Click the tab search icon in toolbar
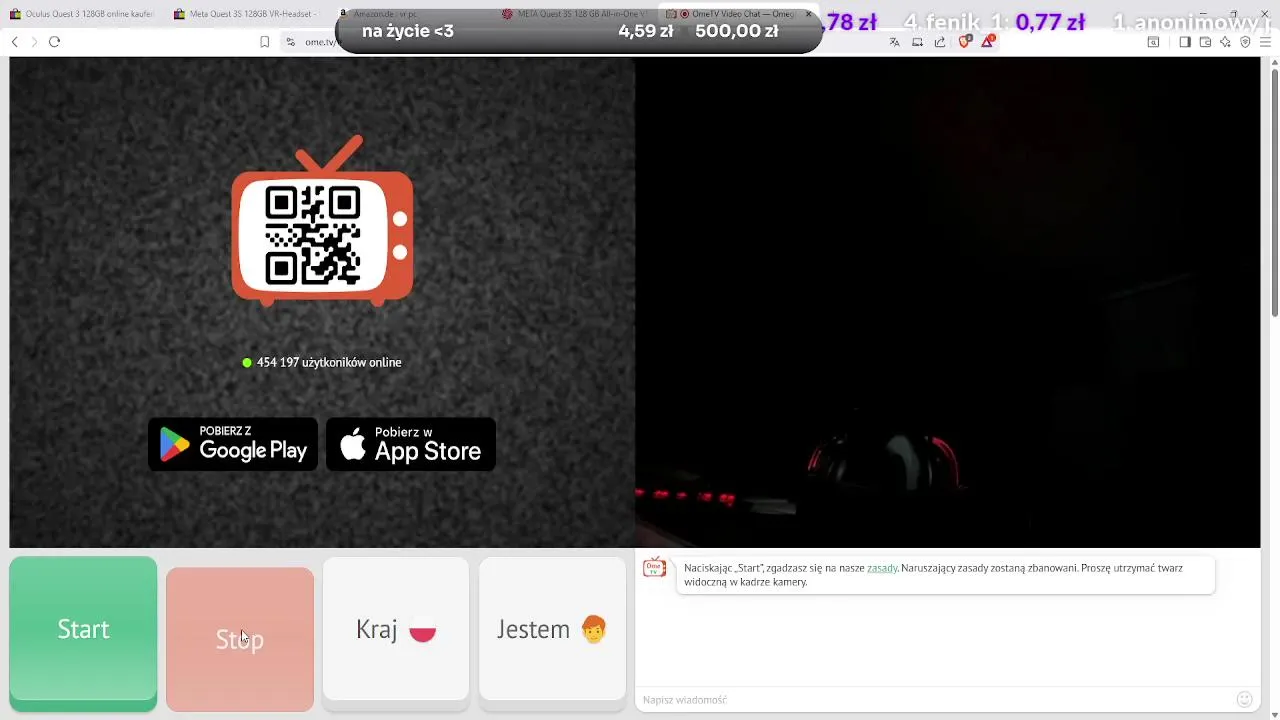Viewport: 1280px width, 720px height. coord(1153,42)
